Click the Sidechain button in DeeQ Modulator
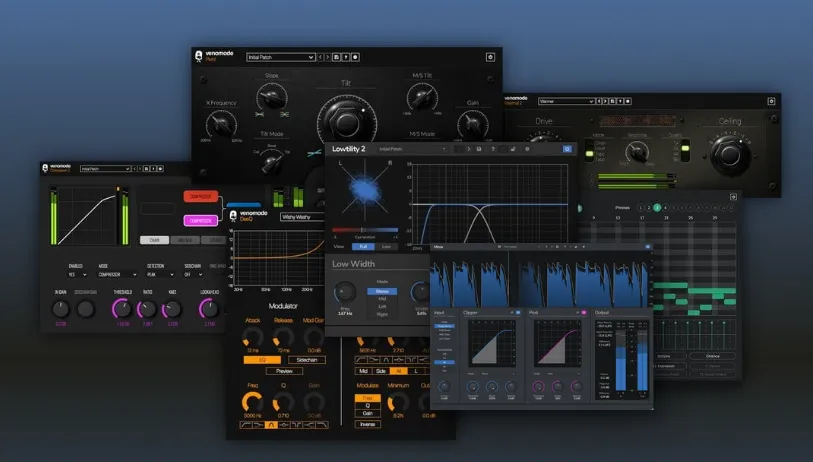813x462 pixels. [306, 360]
